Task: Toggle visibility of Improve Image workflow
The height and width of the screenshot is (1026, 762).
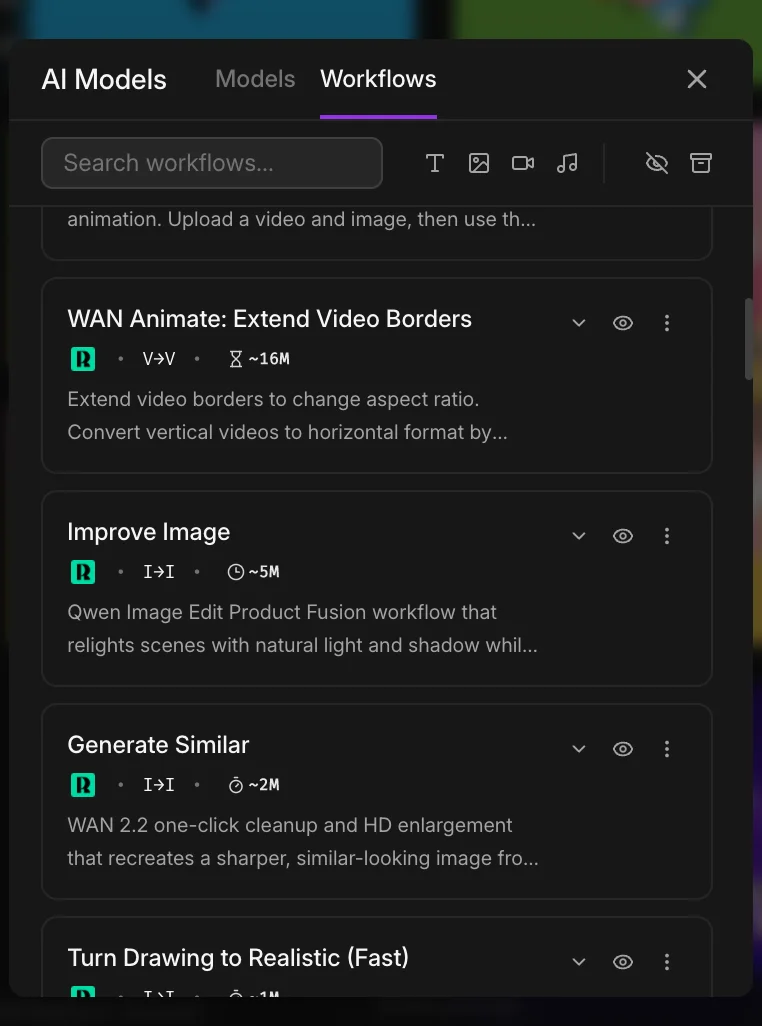Action: [623, 536]
